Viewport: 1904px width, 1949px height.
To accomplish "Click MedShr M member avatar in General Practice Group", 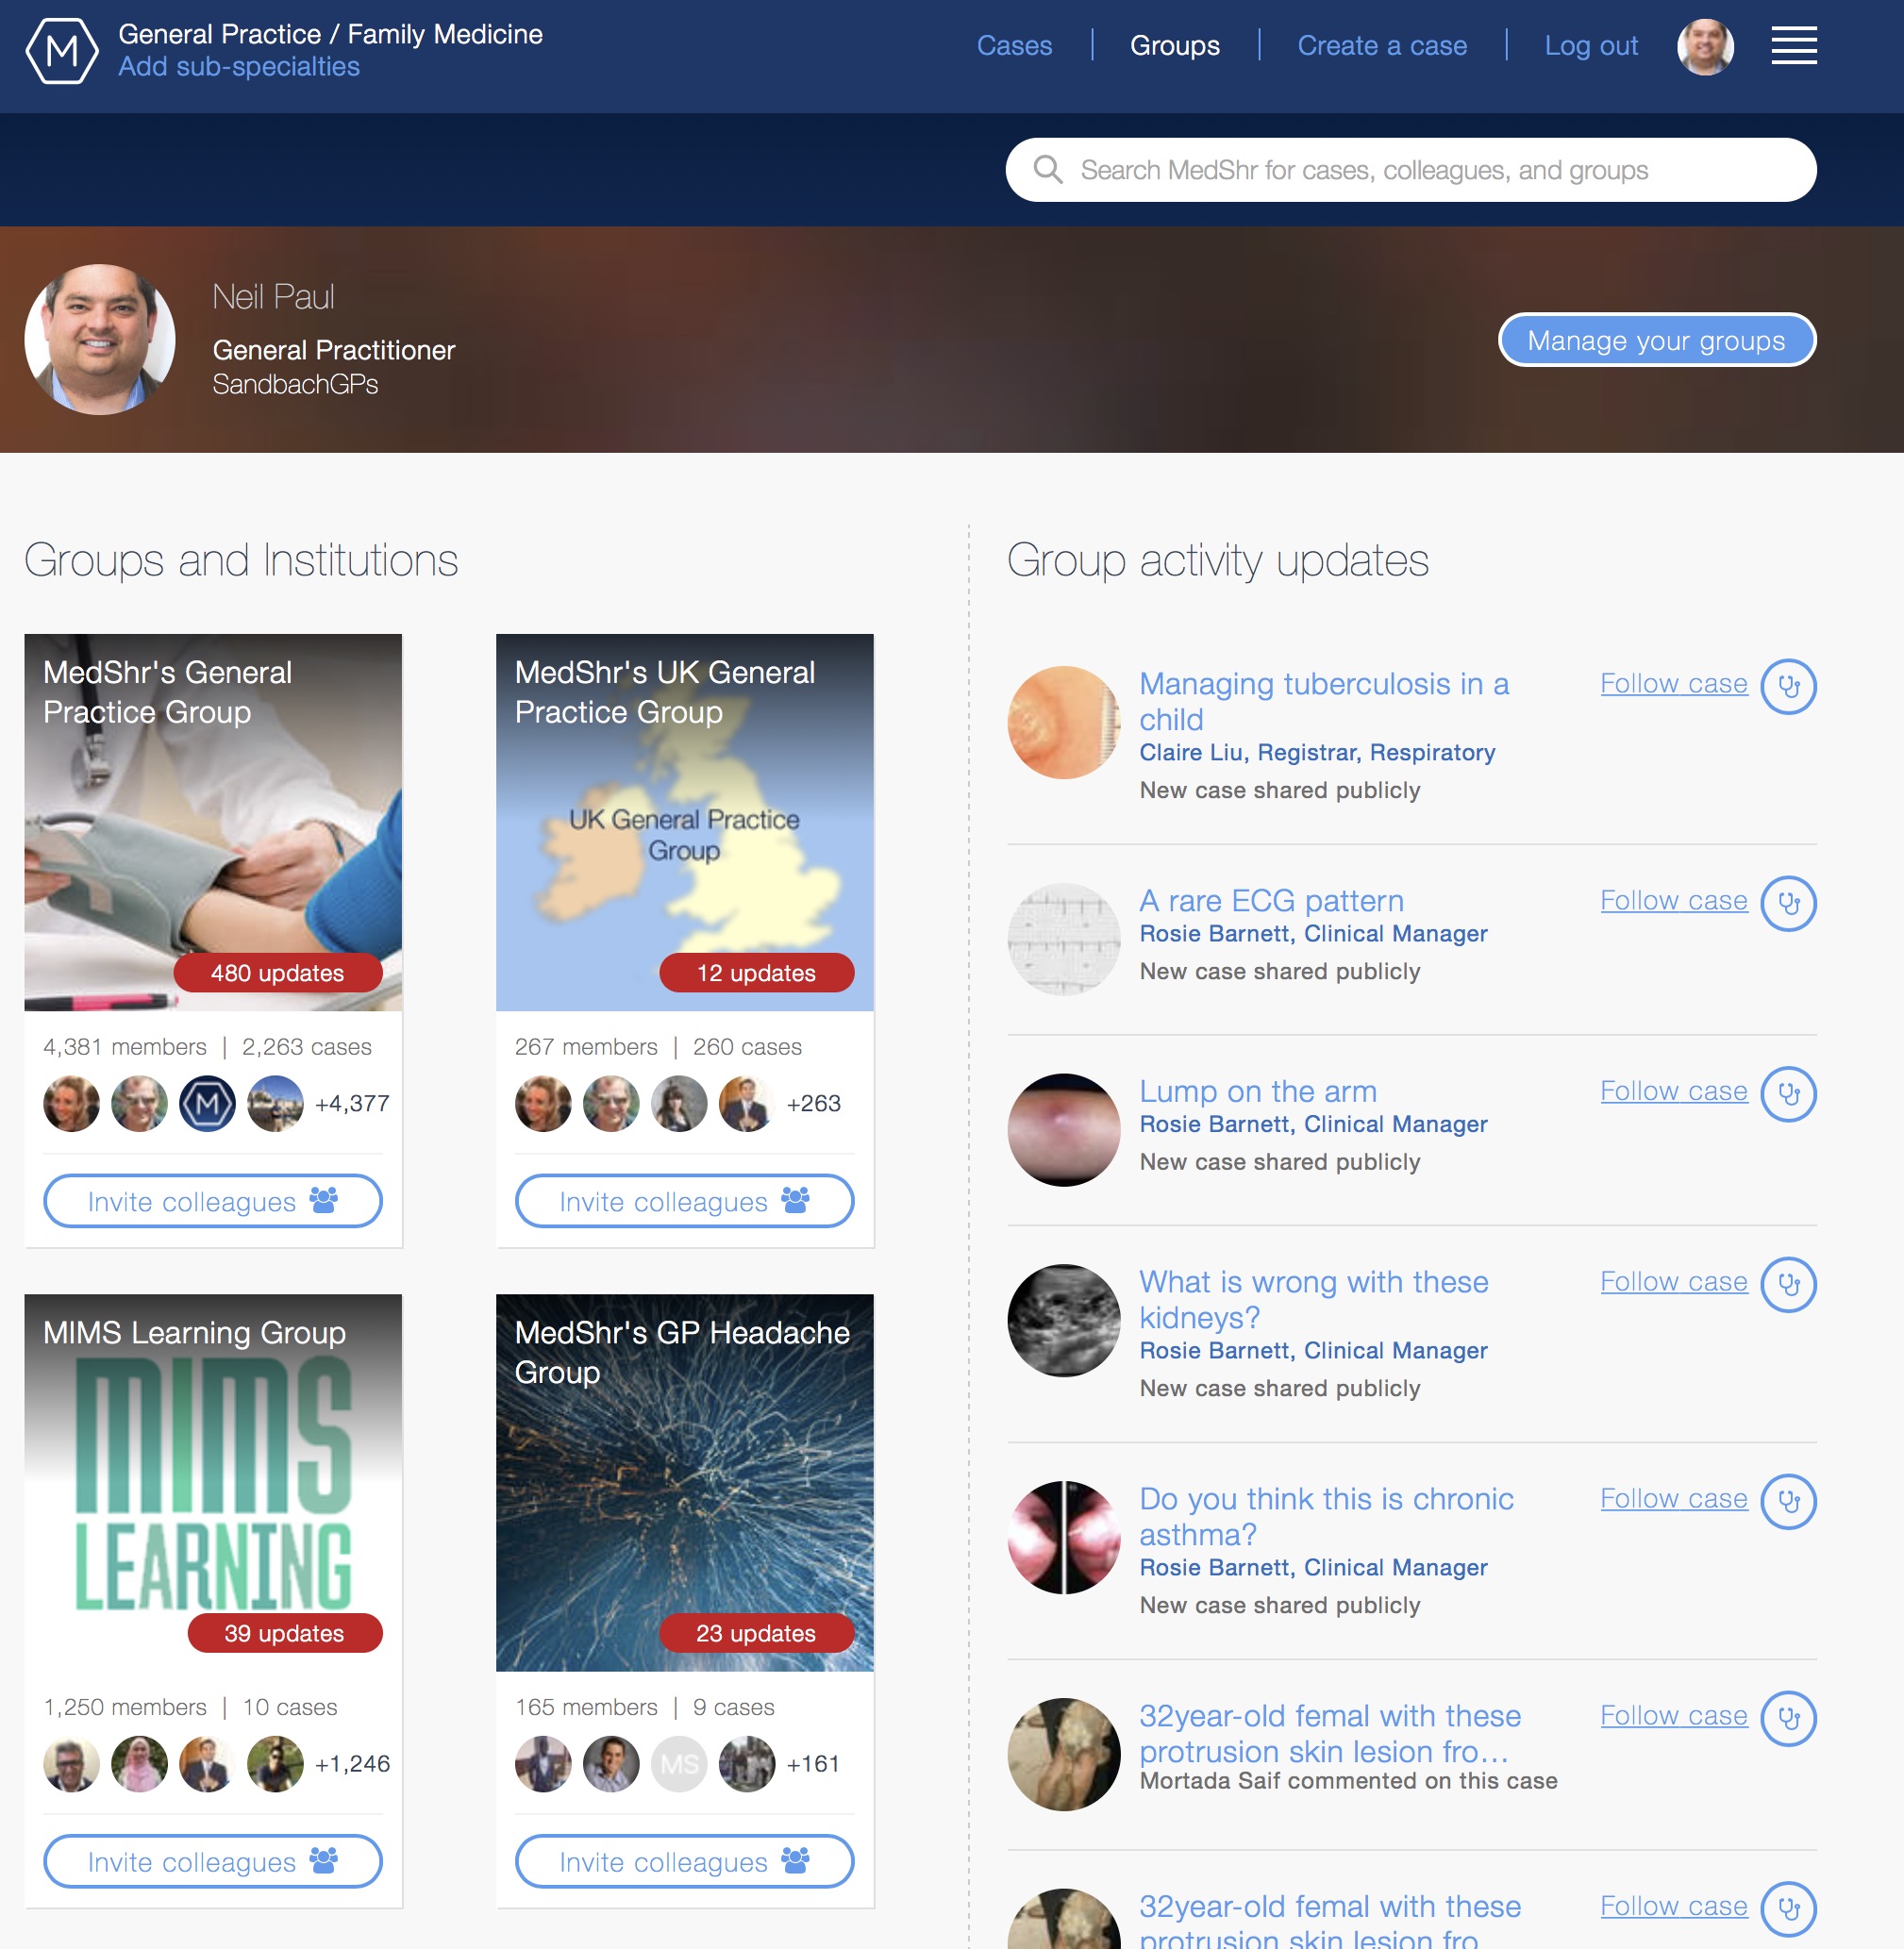I will (x=207, y=1103).
